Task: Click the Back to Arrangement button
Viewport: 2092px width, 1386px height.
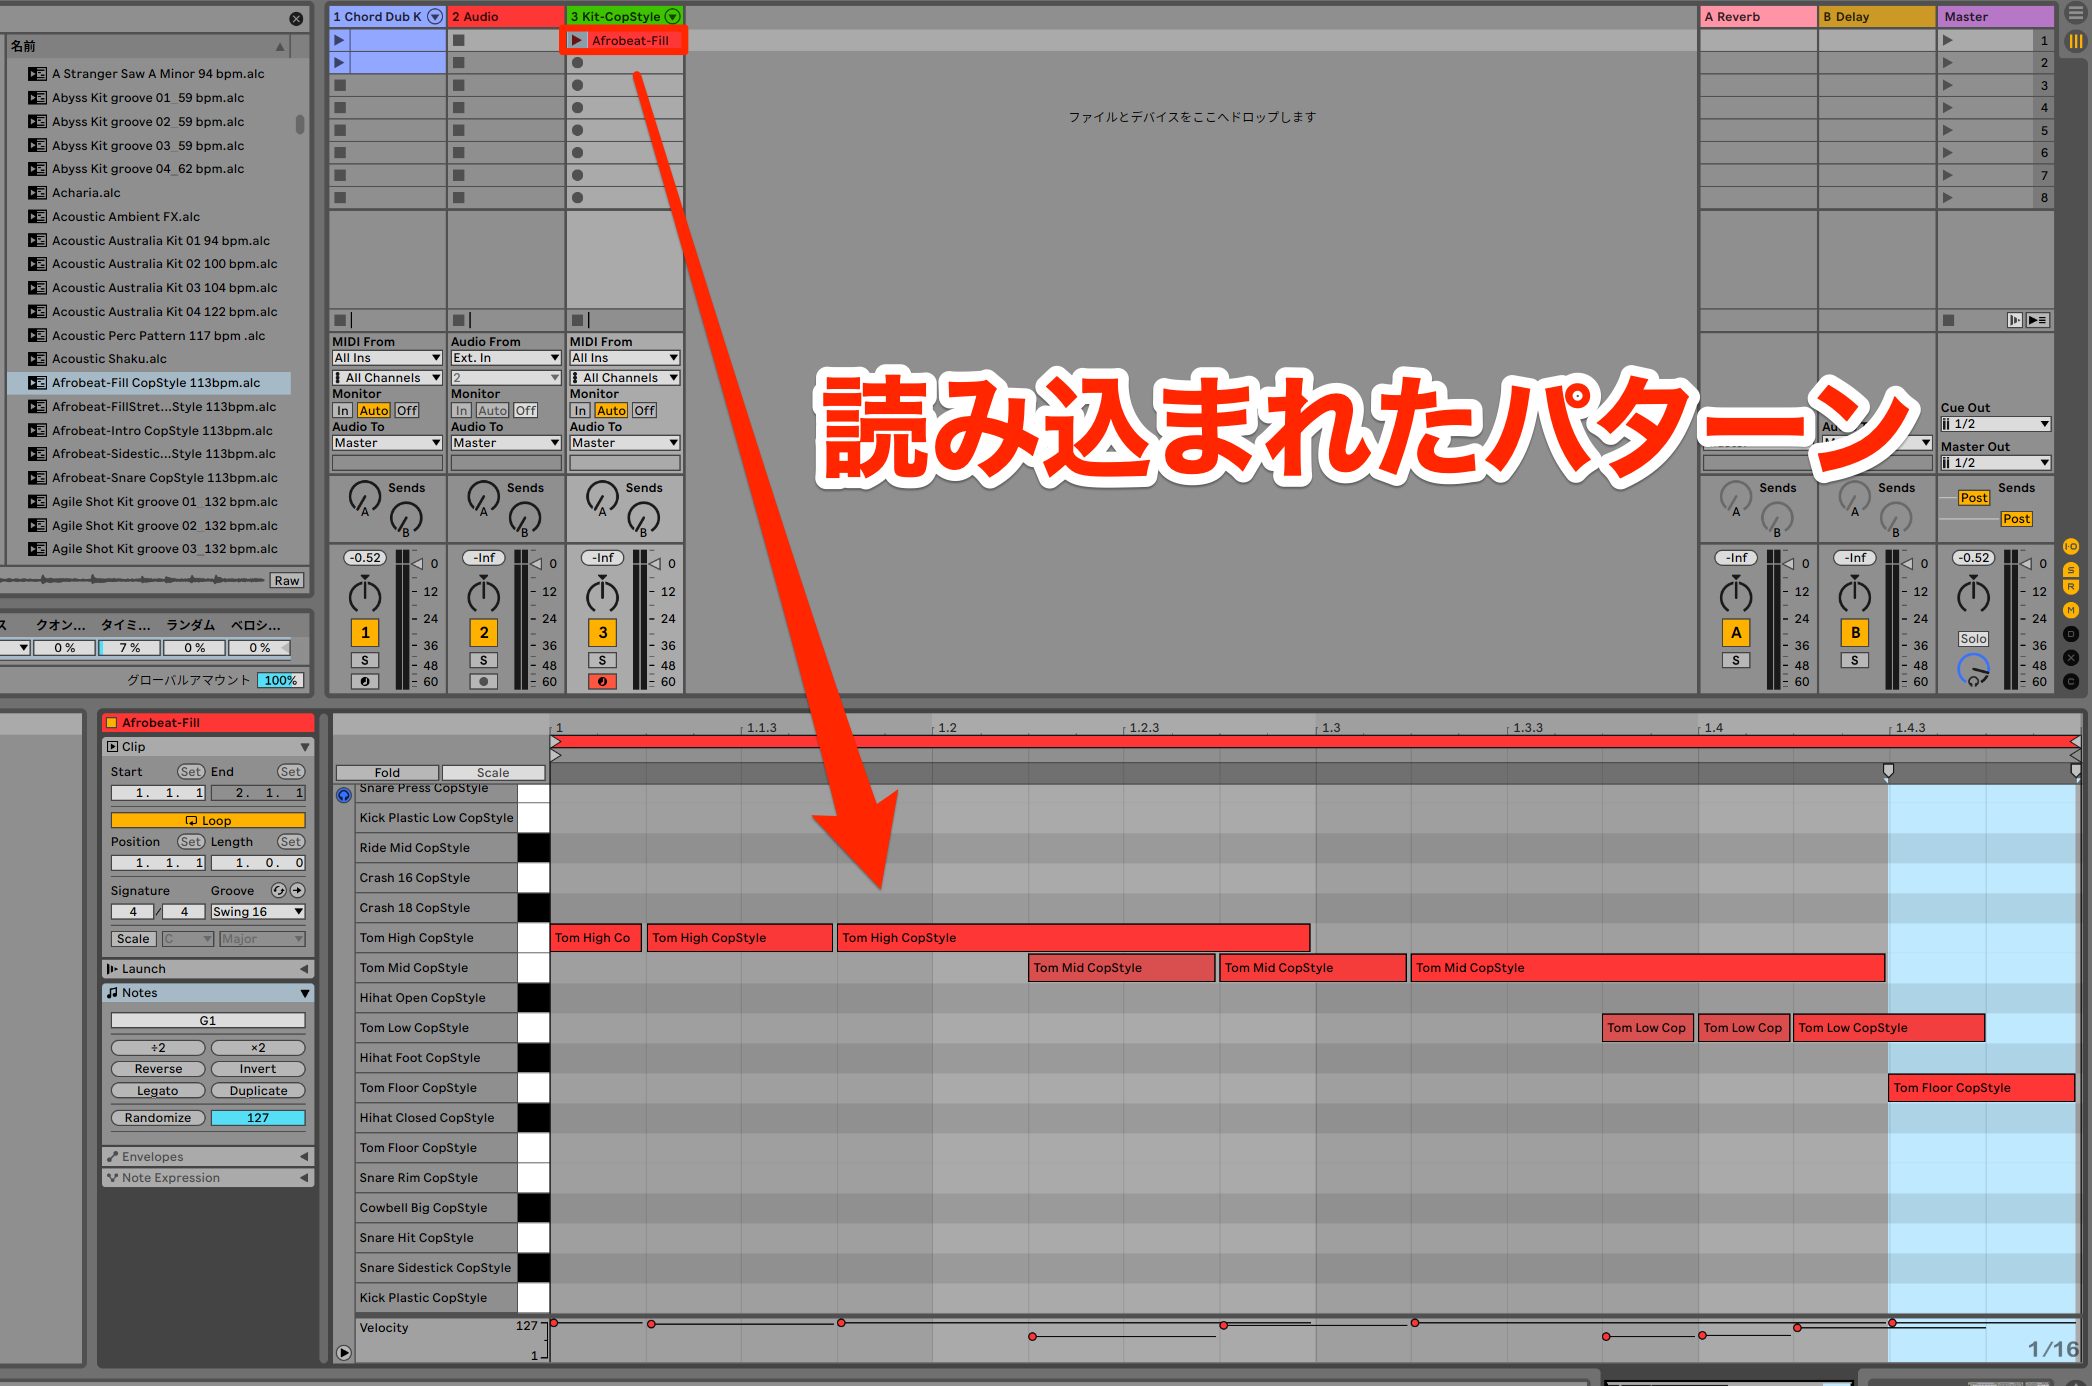Action: click(2038, 321)
